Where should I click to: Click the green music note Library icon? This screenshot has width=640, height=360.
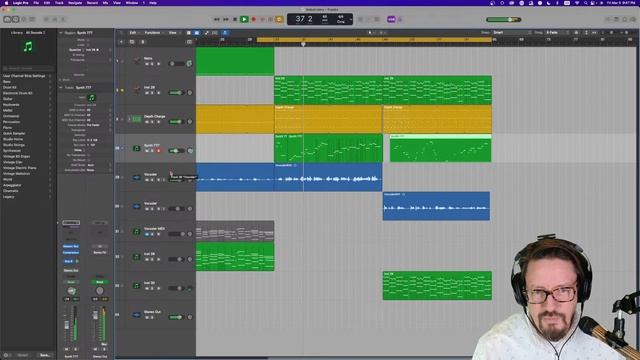click(28, 47)
